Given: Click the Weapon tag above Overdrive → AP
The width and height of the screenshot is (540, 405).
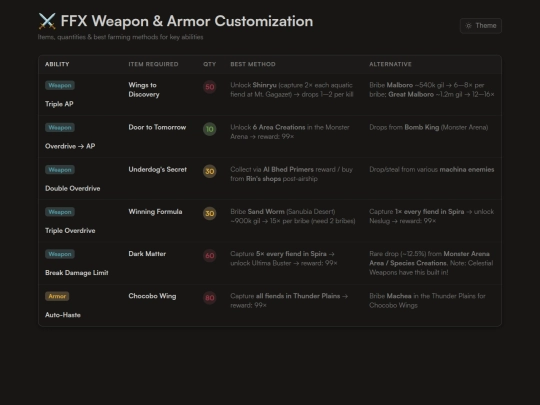Looking at the screenshot, I should [x=60, y=127].
